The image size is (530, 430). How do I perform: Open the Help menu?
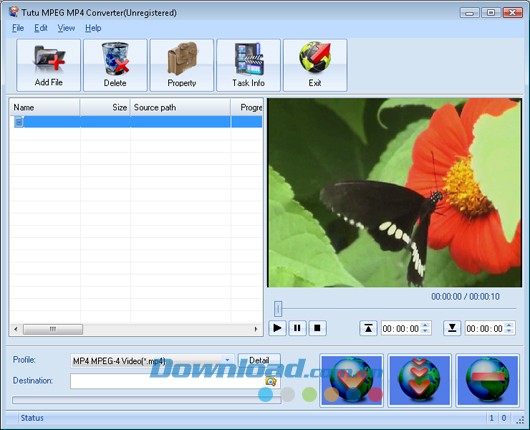click(x=93, y=28)
